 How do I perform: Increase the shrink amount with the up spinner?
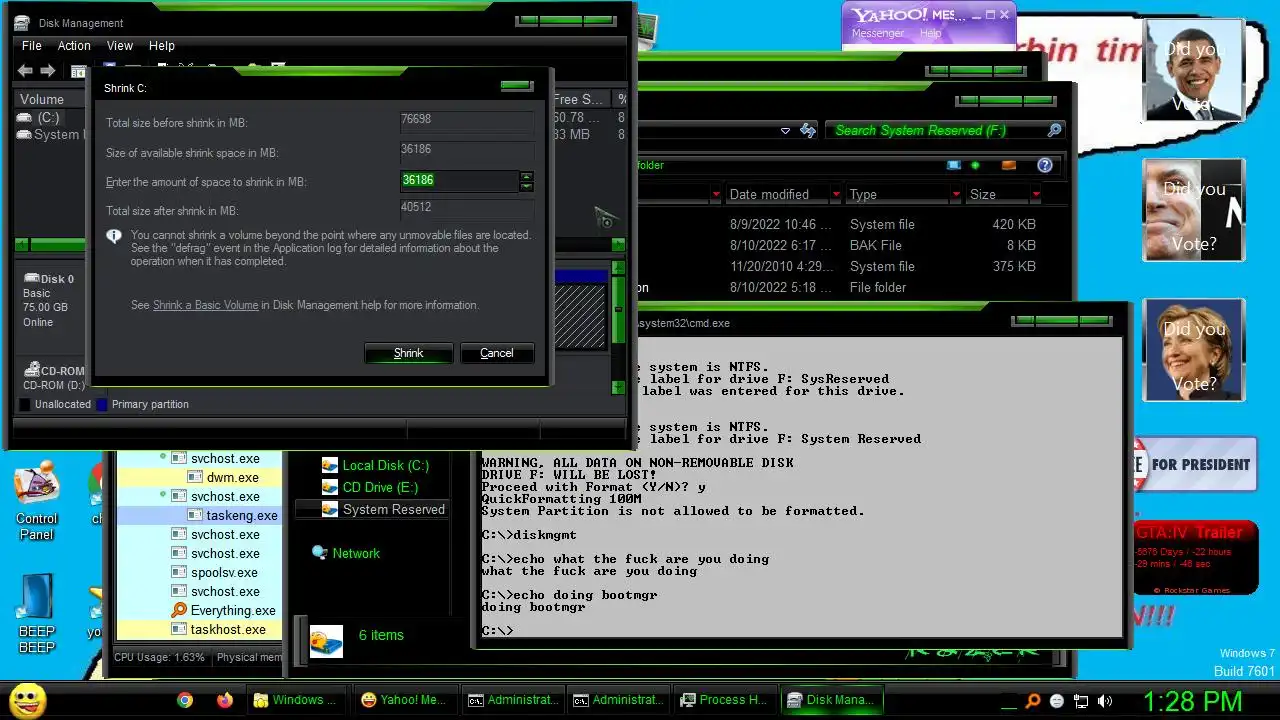point(526,176)
